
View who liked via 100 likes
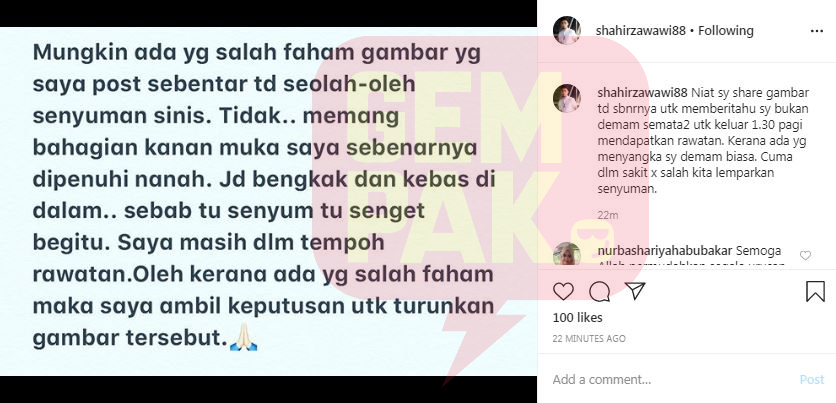click(x=577, y=318)
